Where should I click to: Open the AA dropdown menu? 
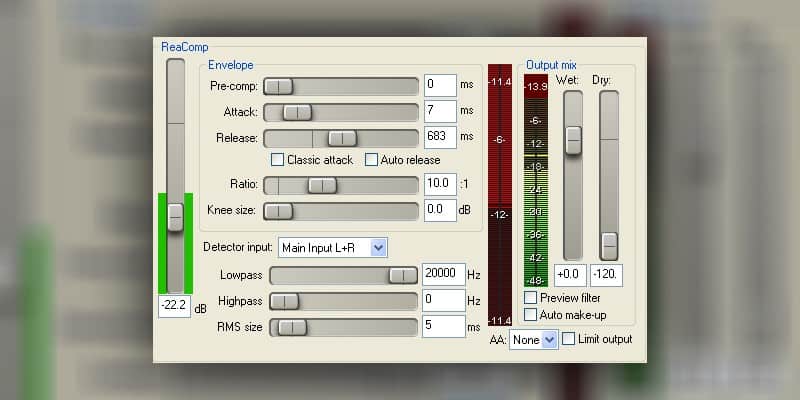532,340
